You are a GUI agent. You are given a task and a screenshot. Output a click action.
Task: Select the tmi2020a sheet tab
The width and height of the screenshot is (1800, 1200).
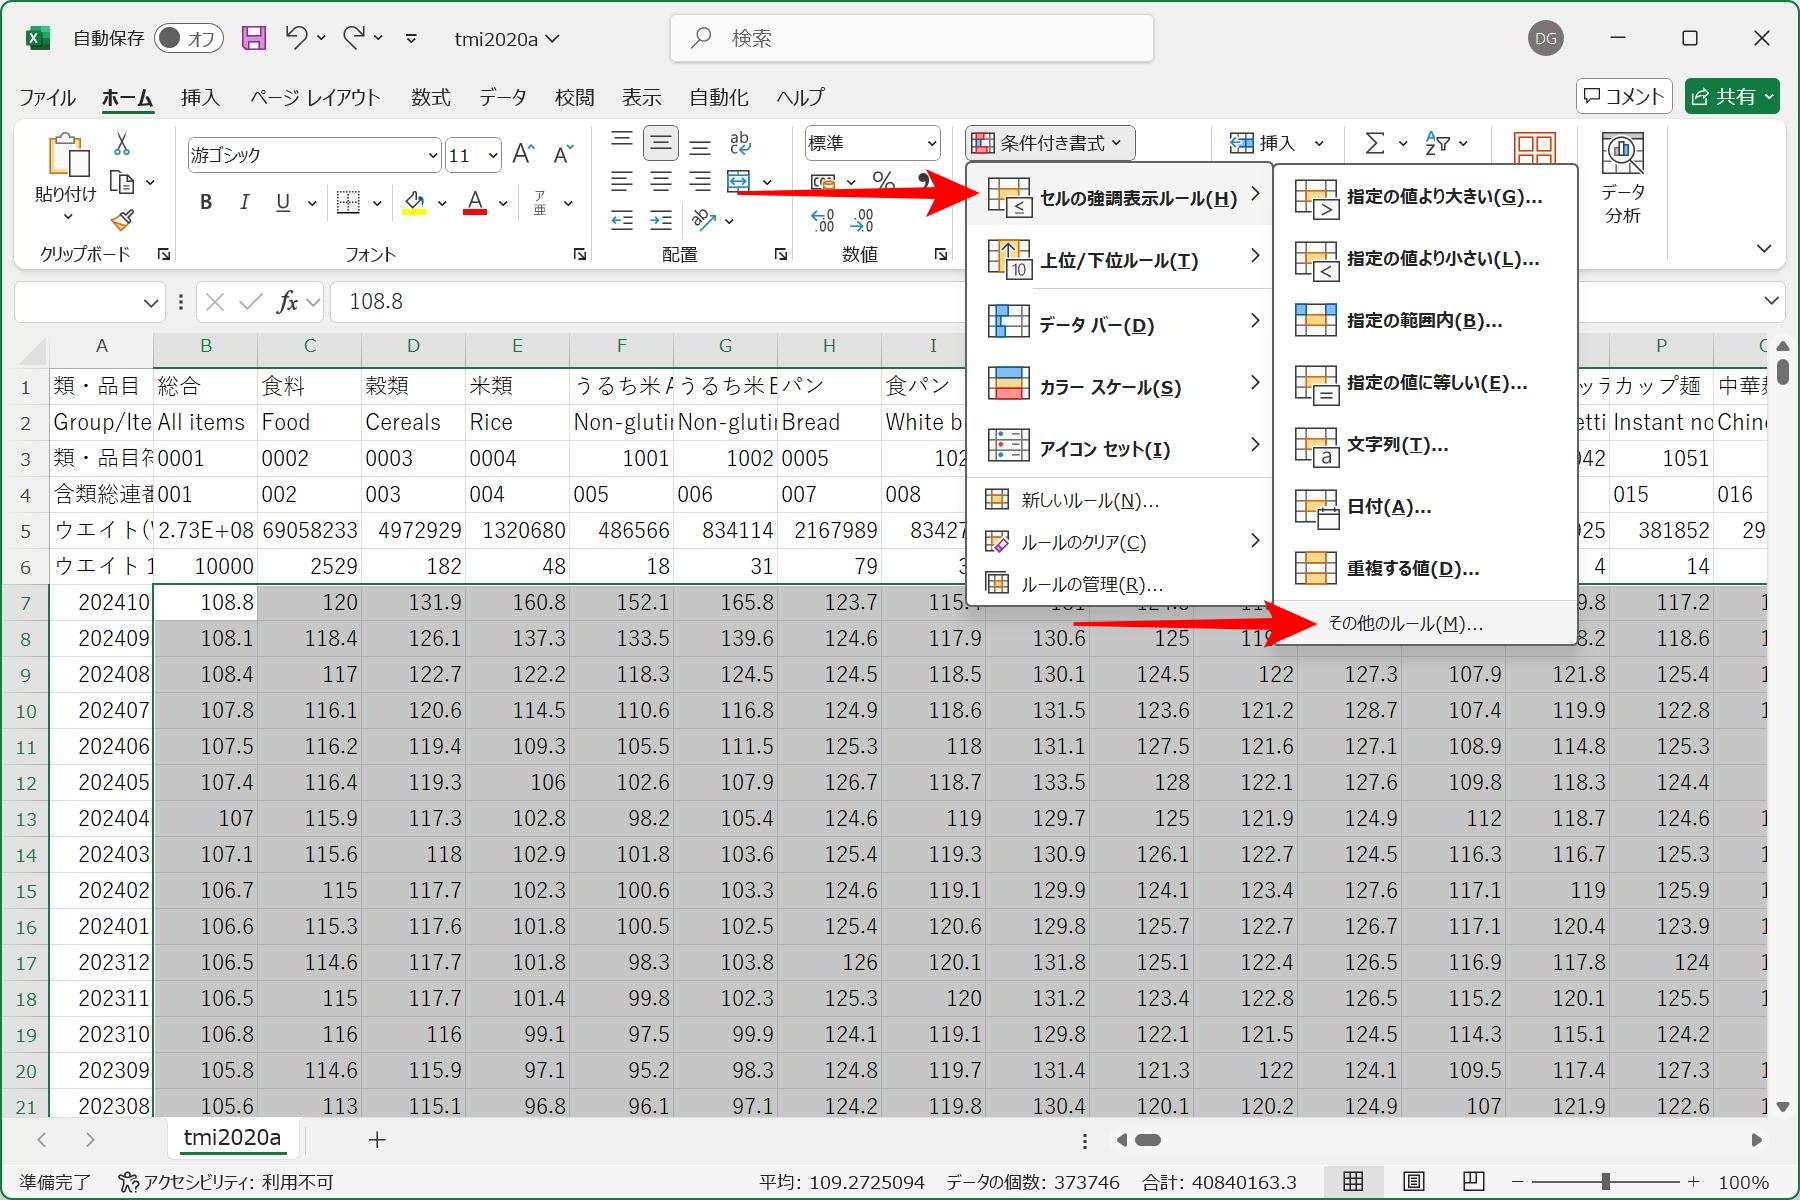232,1138
